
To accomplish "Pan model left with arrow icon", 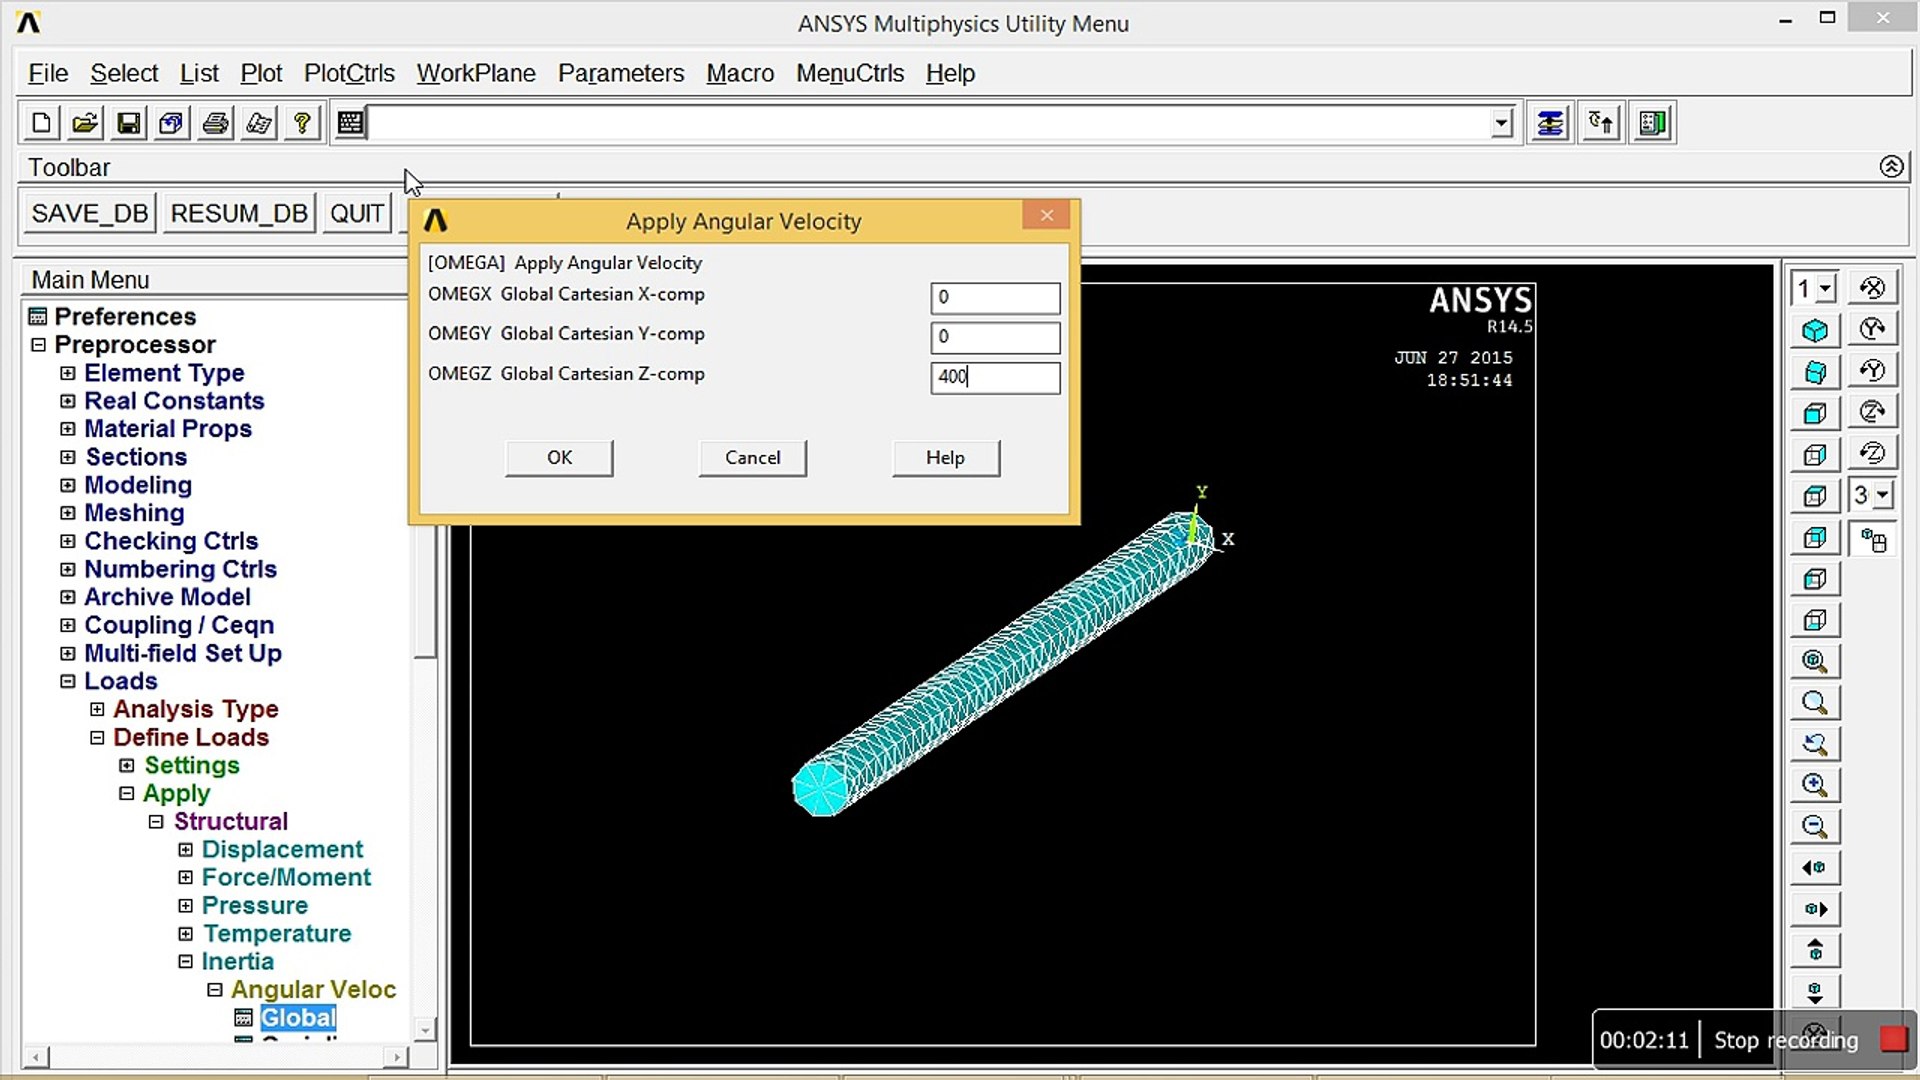I will tap(1814, 868).
